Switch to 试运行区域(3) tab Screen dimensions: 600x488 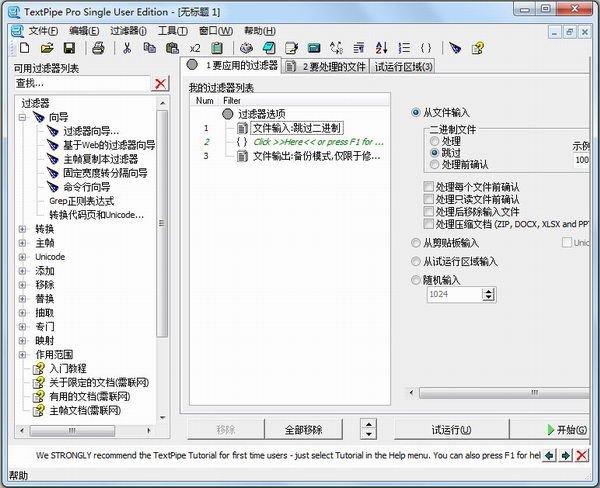click(x=403, y=67)
